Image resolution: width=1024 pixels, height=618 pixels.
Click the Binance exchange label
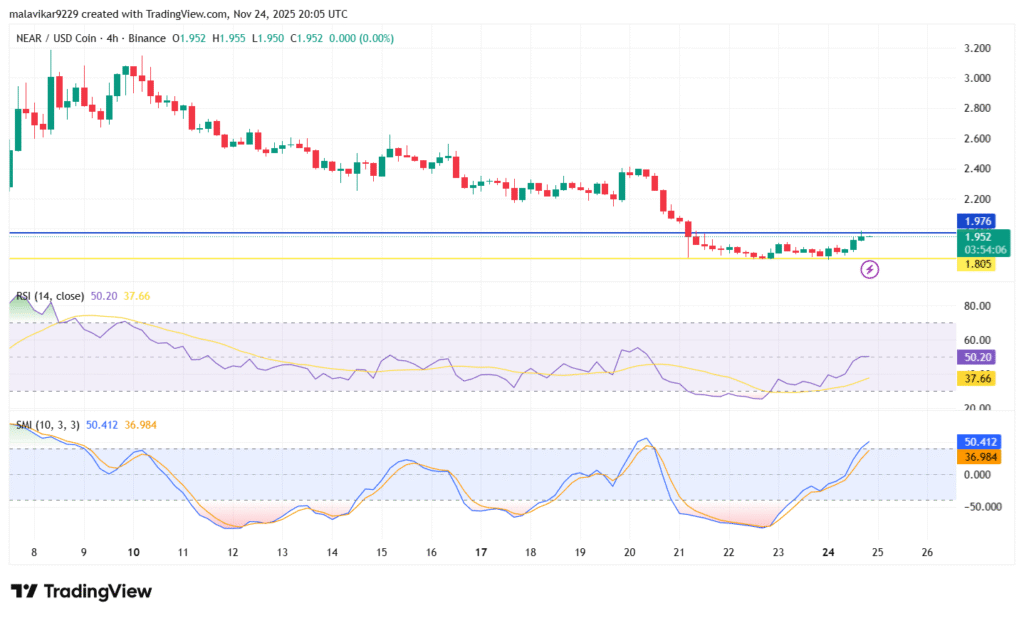click(147, 38)
